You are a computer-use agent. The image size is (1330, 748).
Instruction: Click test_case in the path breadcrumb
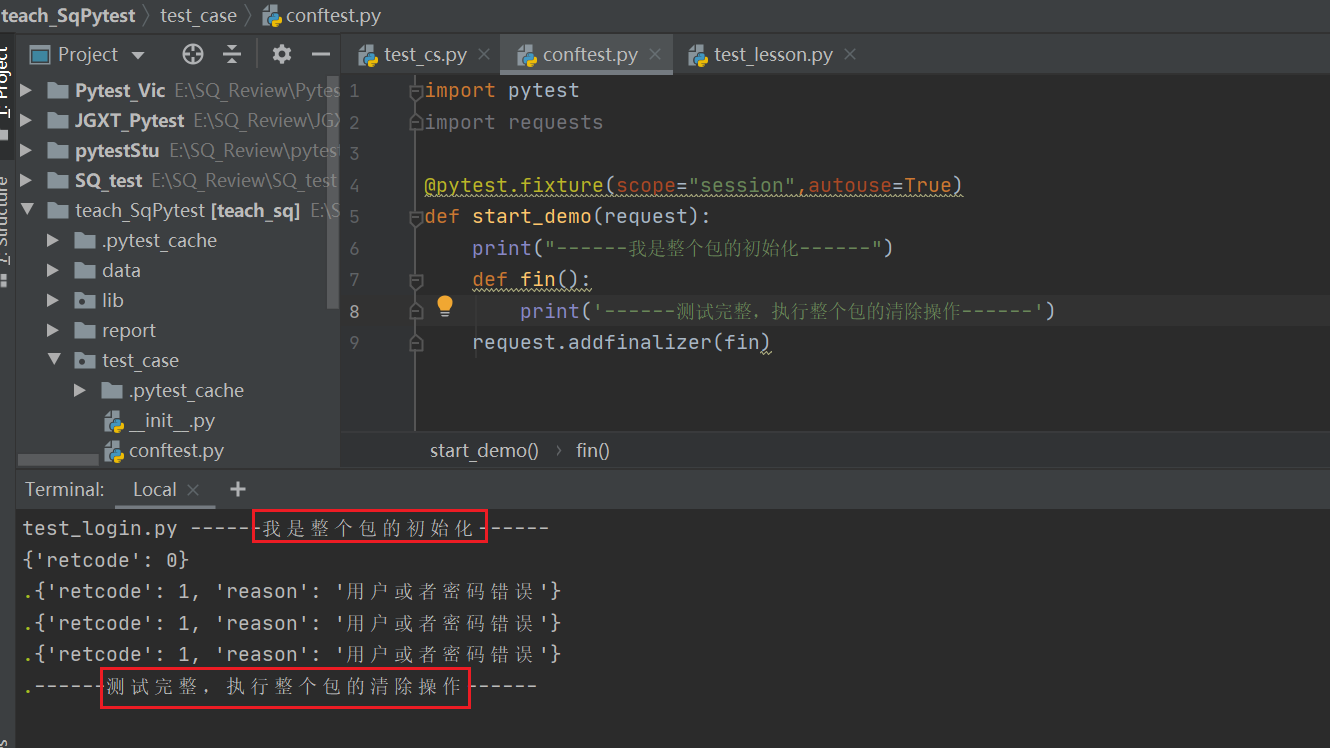pyautogui.click(x=198, y=16)
